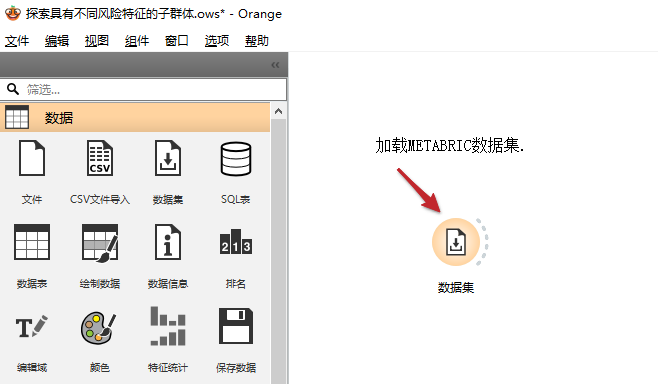The width and height of the screenshot is (658, 384).
Task: Click the 数据集 node on the canvas
Action: (456, 242)
